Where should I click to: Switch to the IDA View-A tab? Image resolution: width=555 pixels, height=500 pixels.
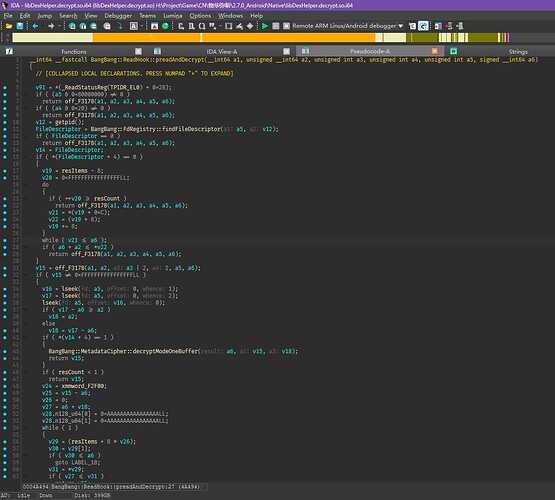222,51
